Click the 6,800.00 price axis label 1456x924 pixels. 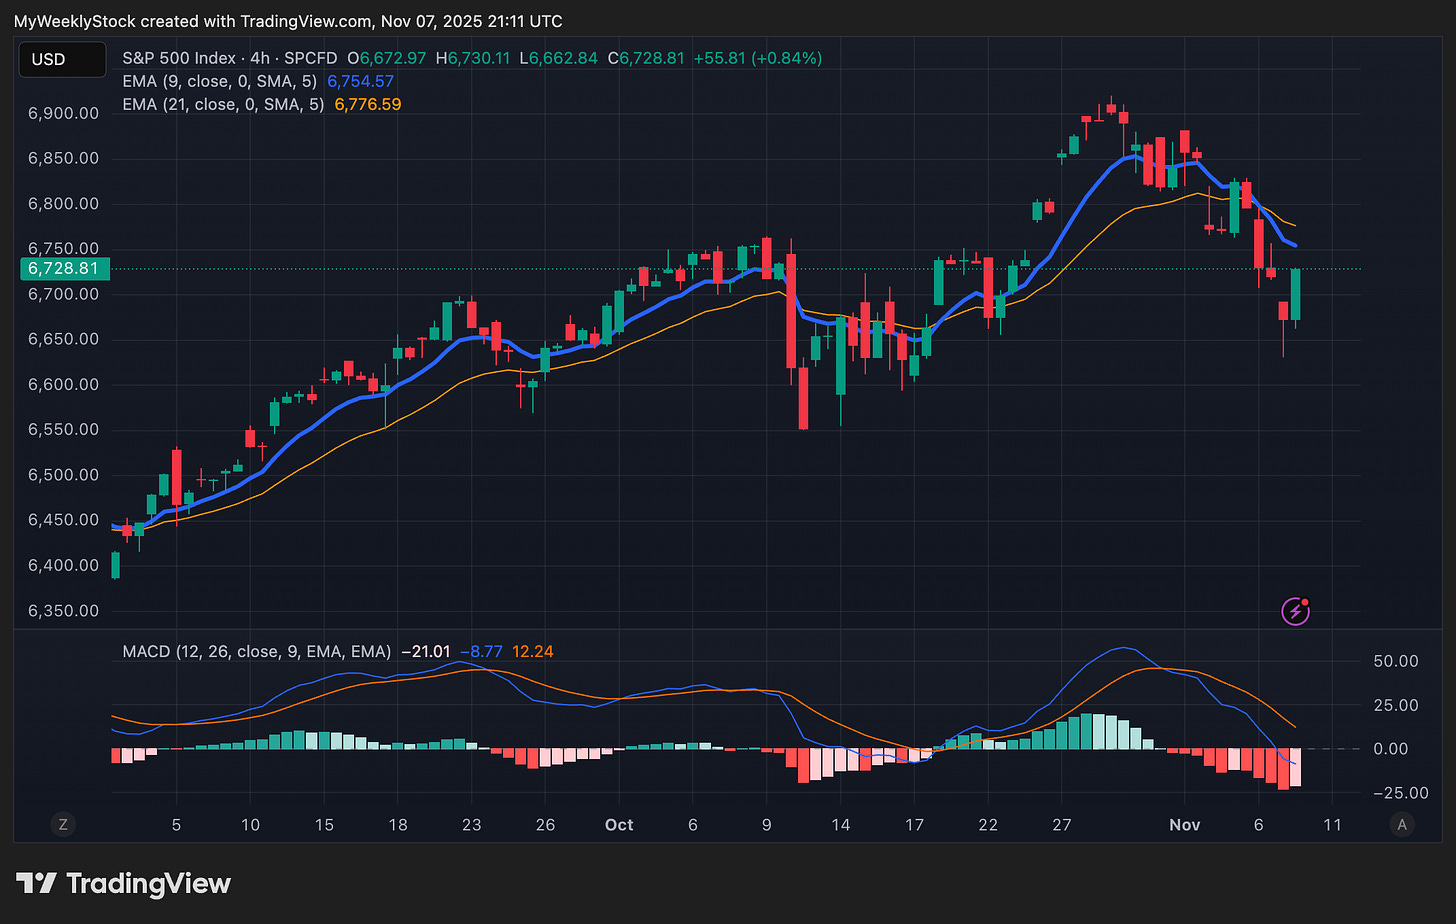[63, 204]
